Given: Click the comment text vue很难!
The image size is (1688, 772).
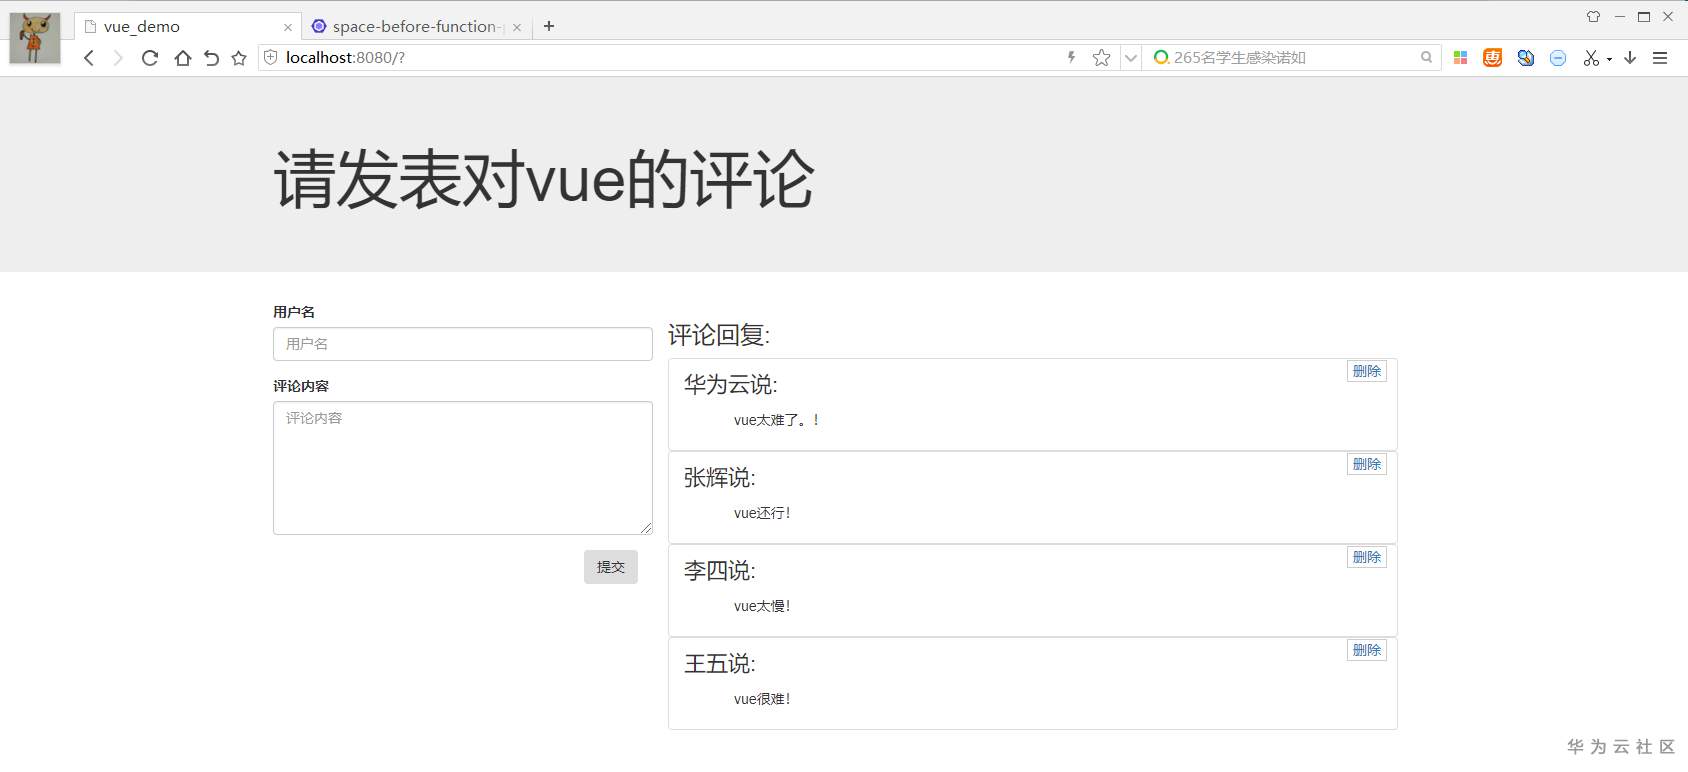Looking at the screenshot, I should 762,699.
